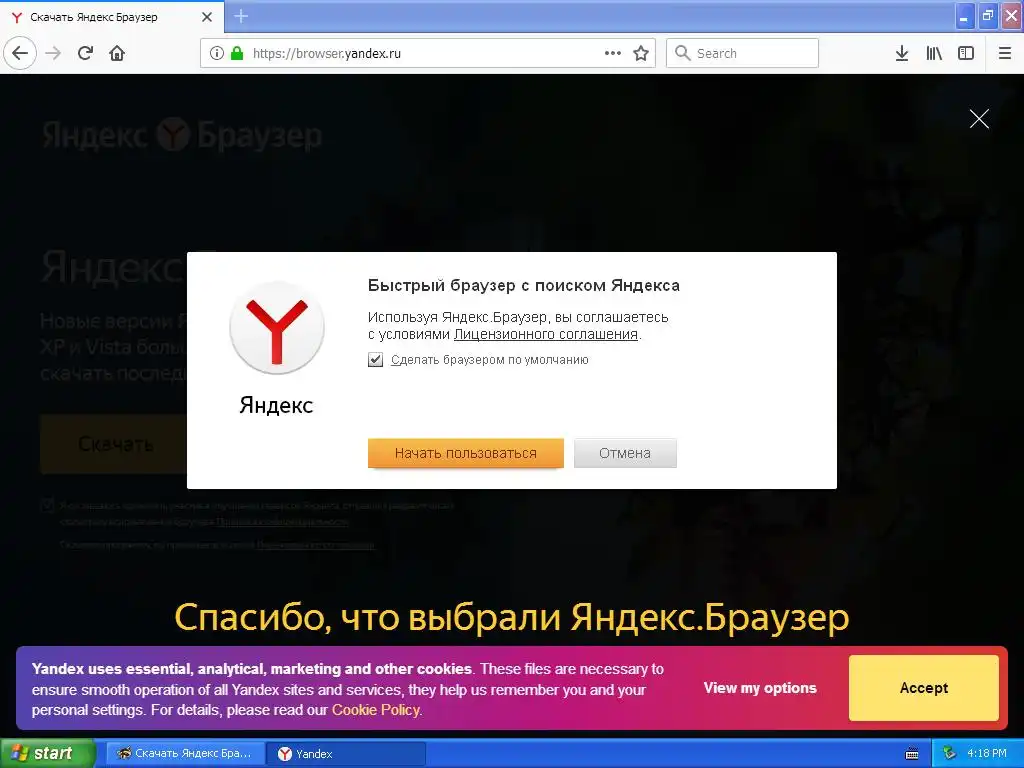Select the Скачать Яндекс Браузер tab
Viewport: 1024px width, 768px height.
[x=112, y=17]
